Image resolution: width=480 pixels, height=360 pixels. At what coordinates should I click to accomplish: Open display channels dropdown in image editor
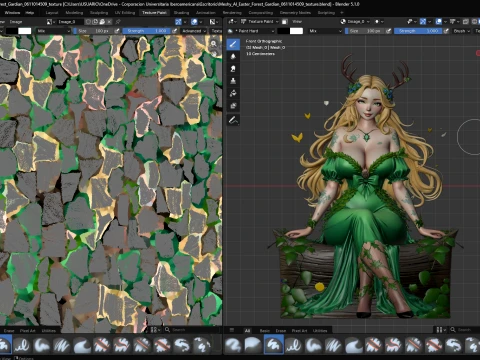pyautogui.click(x=214, y=22)
